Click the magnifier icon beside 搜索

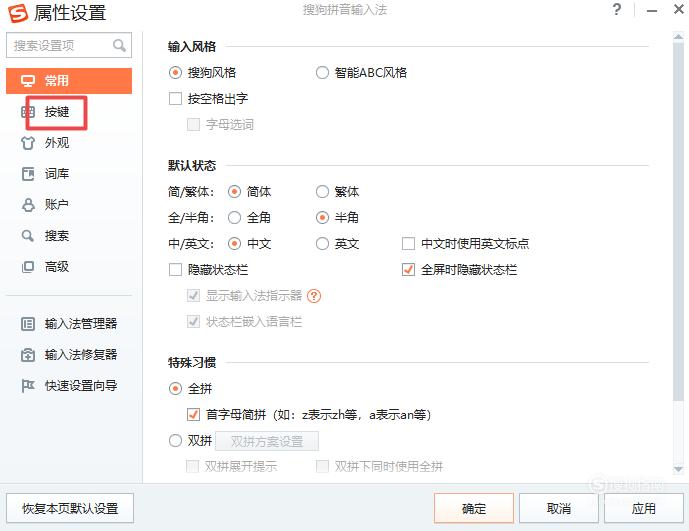(x=28, y=236)
